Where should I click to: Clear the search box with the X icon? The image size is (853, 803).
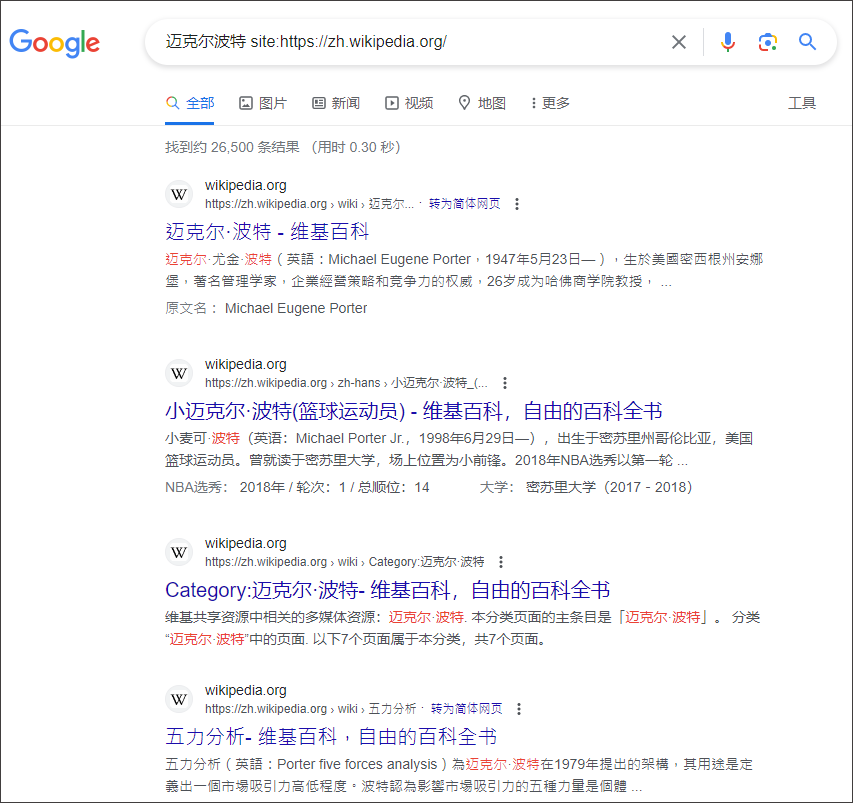678,42
